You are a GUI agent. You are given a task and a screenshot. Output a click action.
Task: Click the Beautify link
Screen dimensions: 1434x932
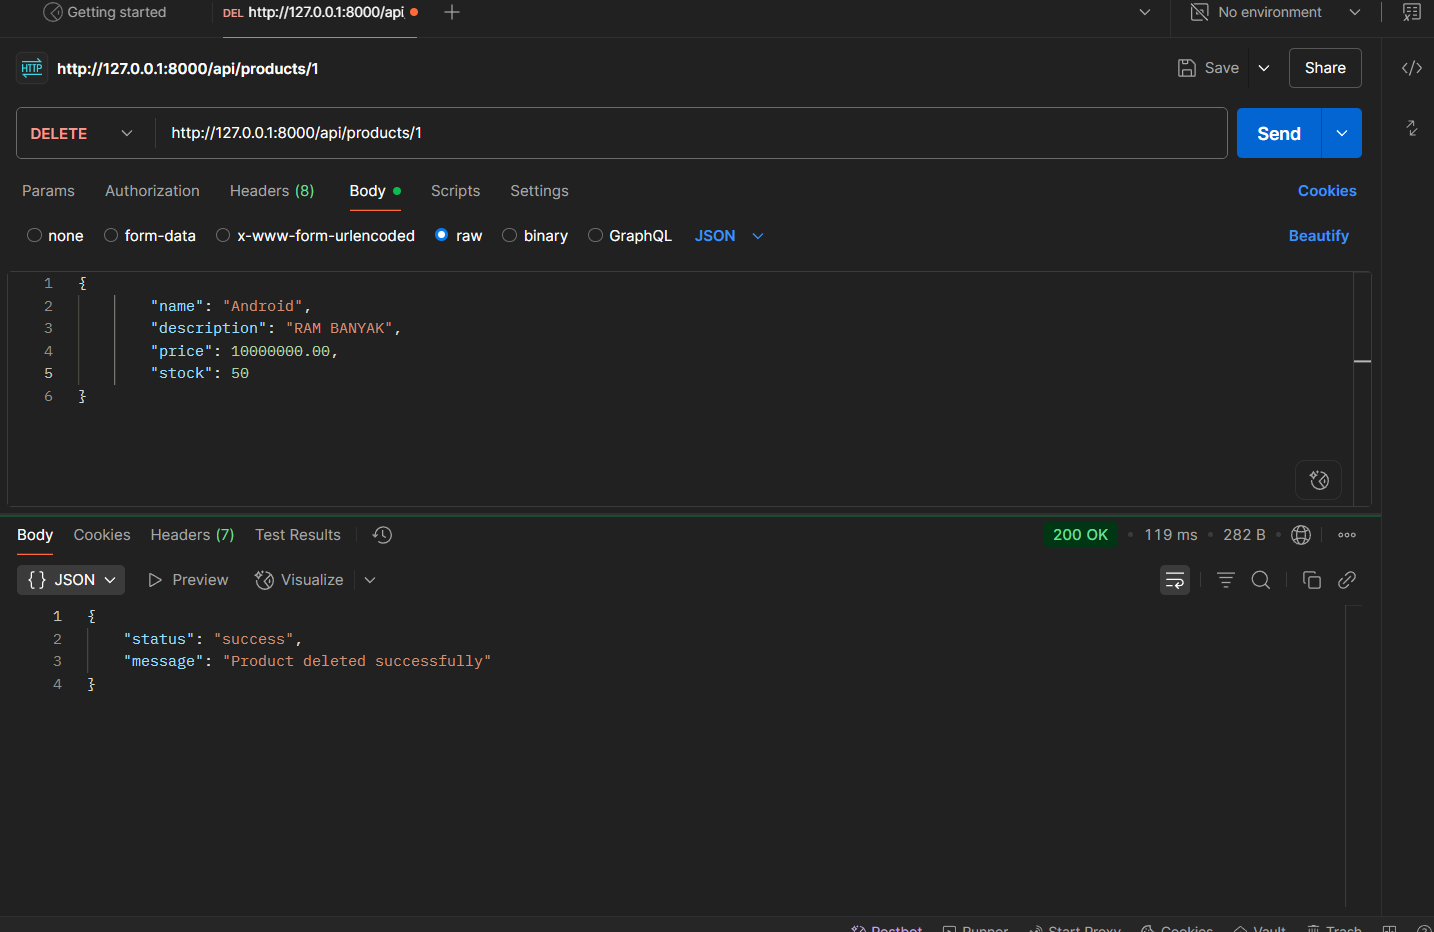[1318, 235]
